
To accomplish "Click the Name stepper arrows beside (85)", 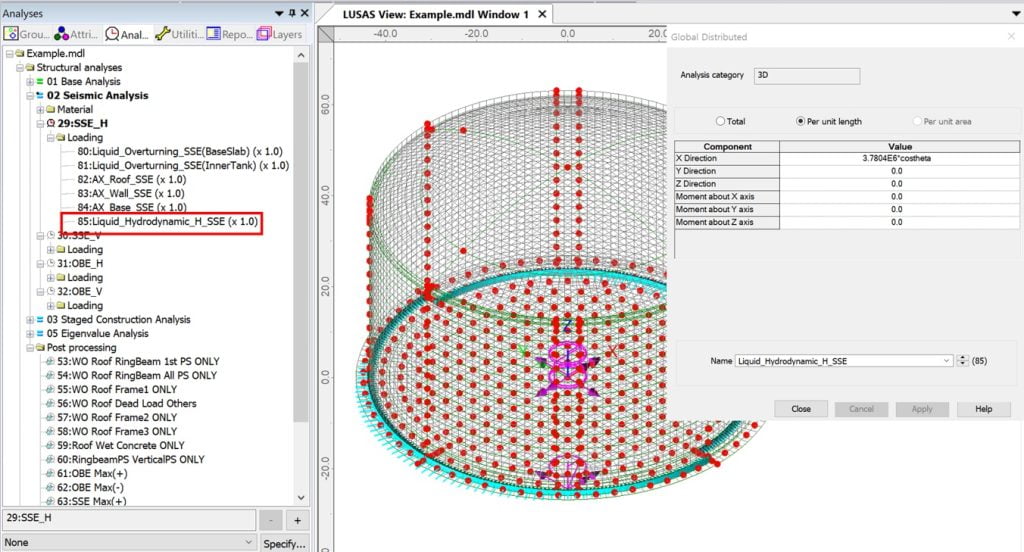I will (x=963, y=360).
